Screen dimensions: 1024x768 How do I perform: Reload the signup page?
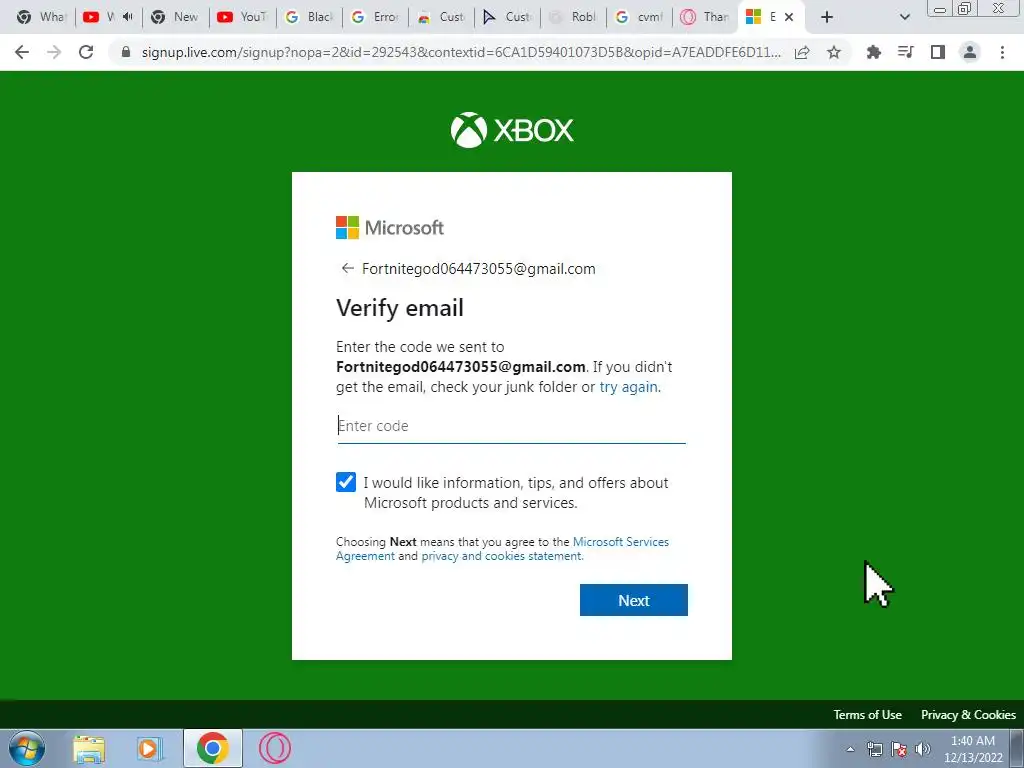(x=86, y=52)
